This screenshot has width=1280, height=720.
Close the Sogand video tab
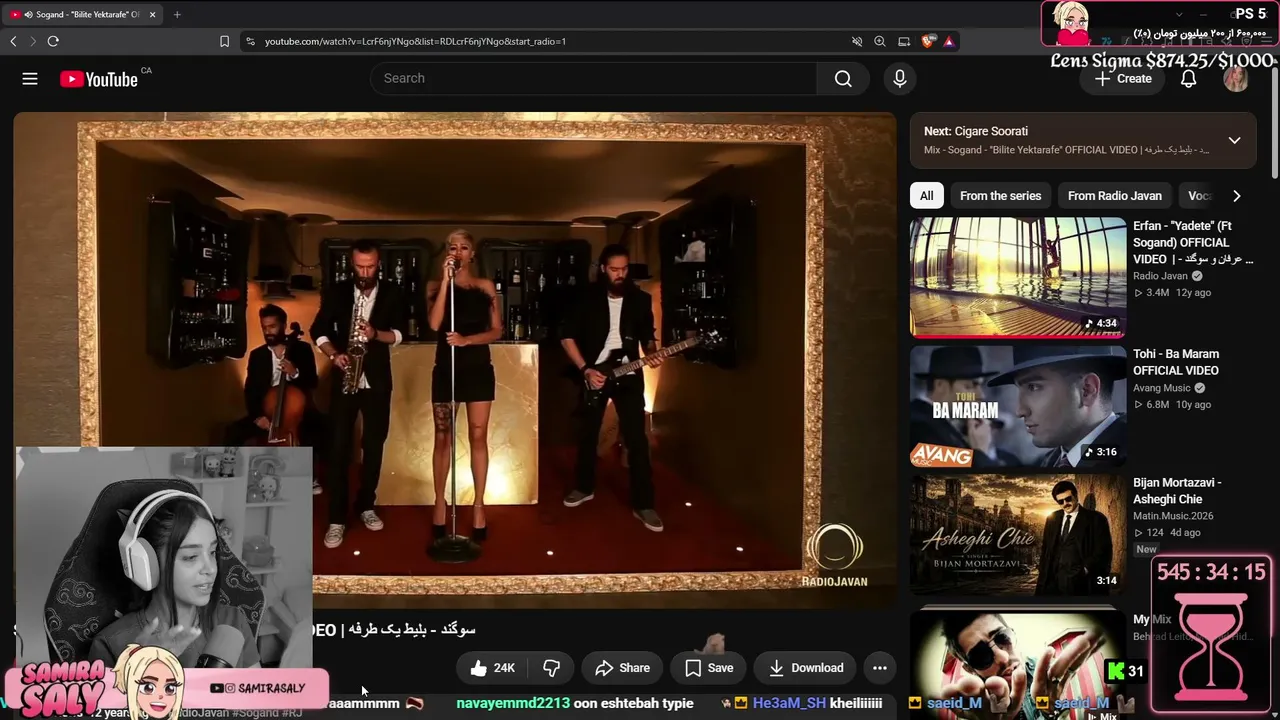click(152, 14)
